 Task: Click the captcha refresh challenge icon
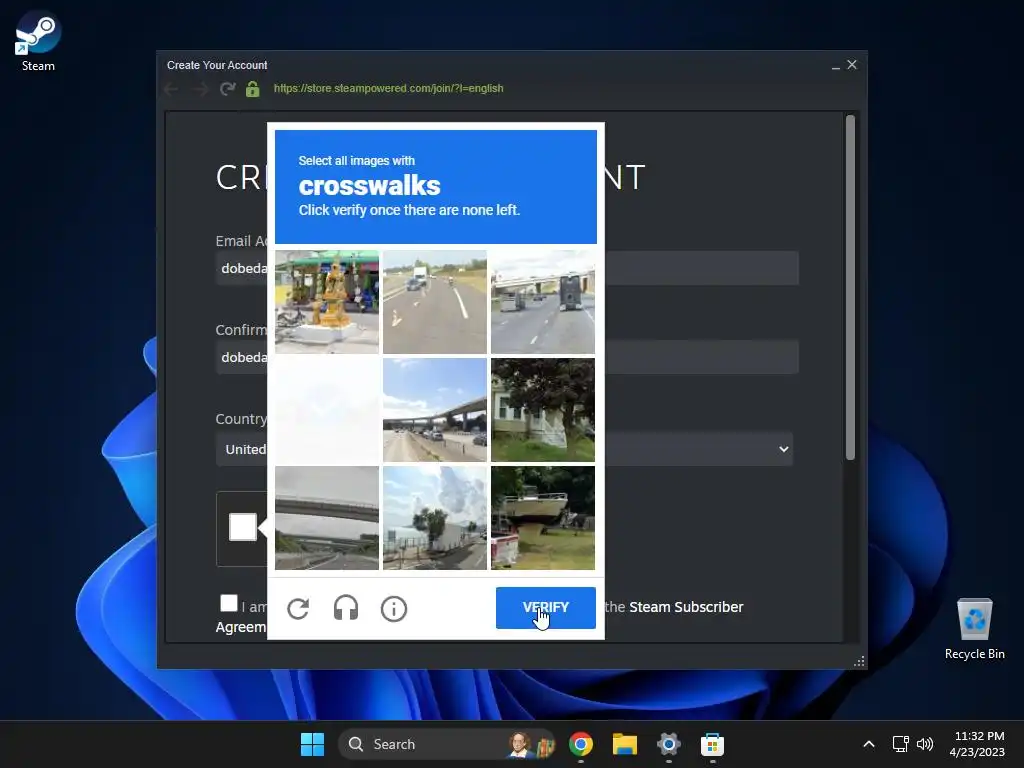click(298, 609)
